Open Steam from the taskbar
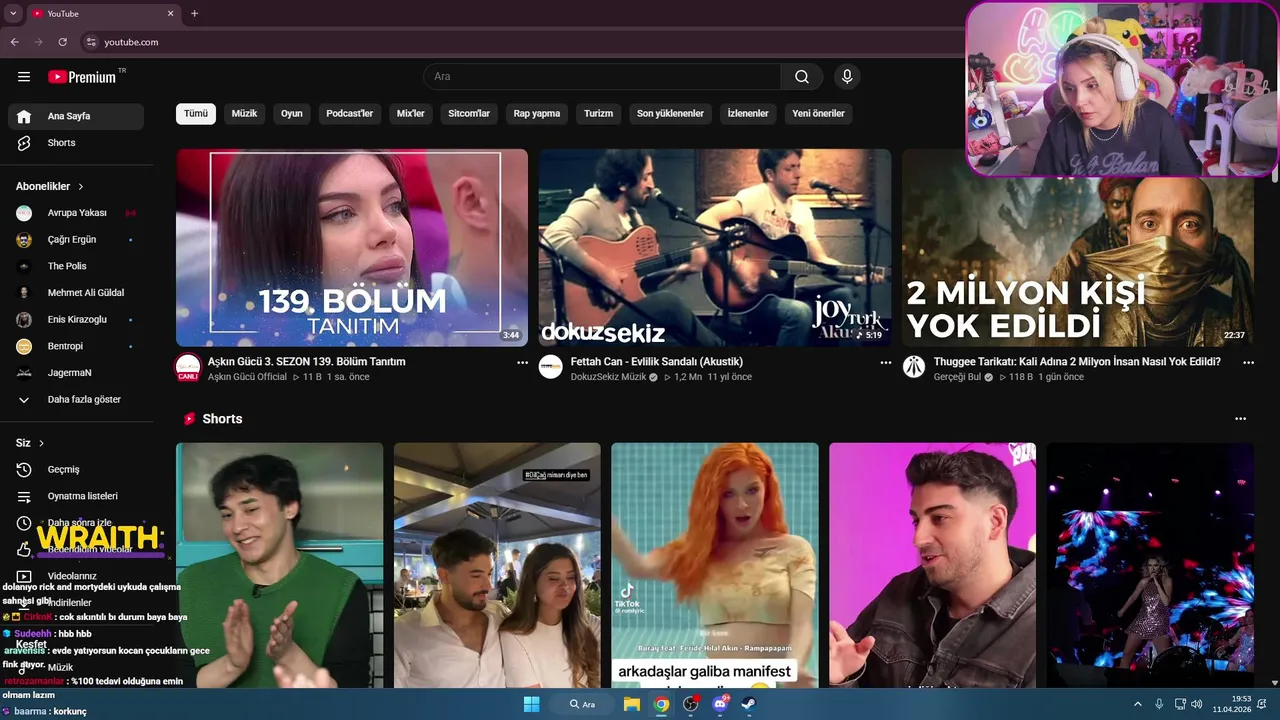The height and width of the screenshot is (720, 1280). tap(748, 704)
